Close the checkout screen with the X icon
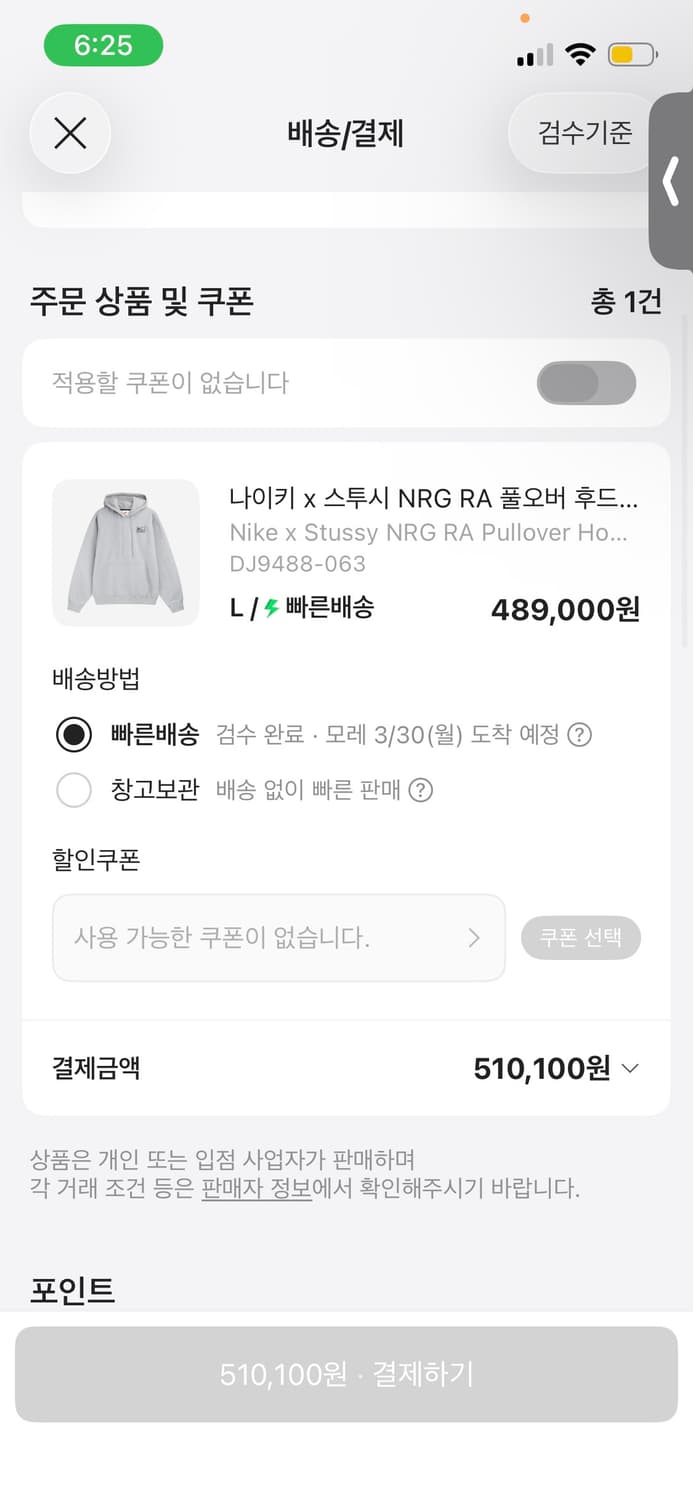Viewport: 693px width, 1500px height. (x=70, y=133)
